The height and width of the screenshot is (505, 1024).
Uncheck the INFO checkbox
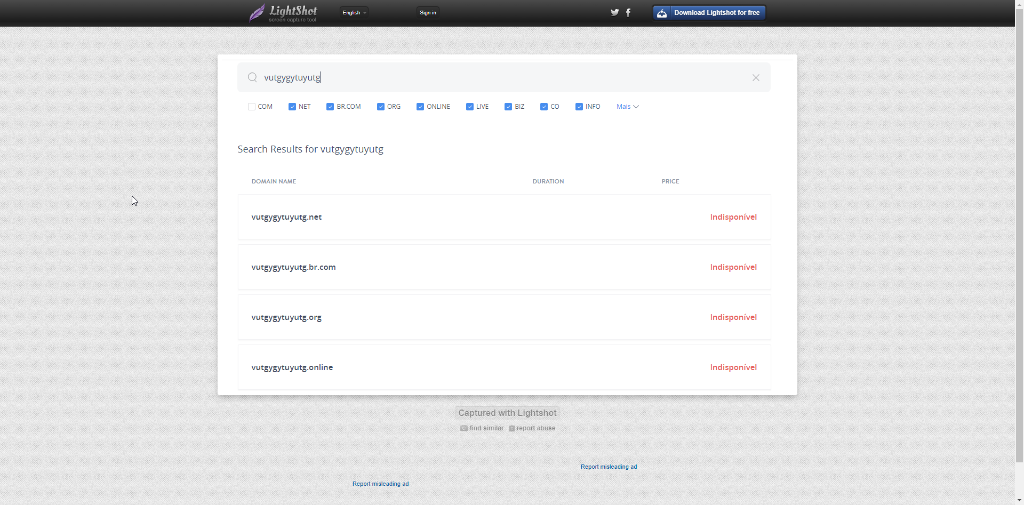pyautogui.click(x=579, y=106)
